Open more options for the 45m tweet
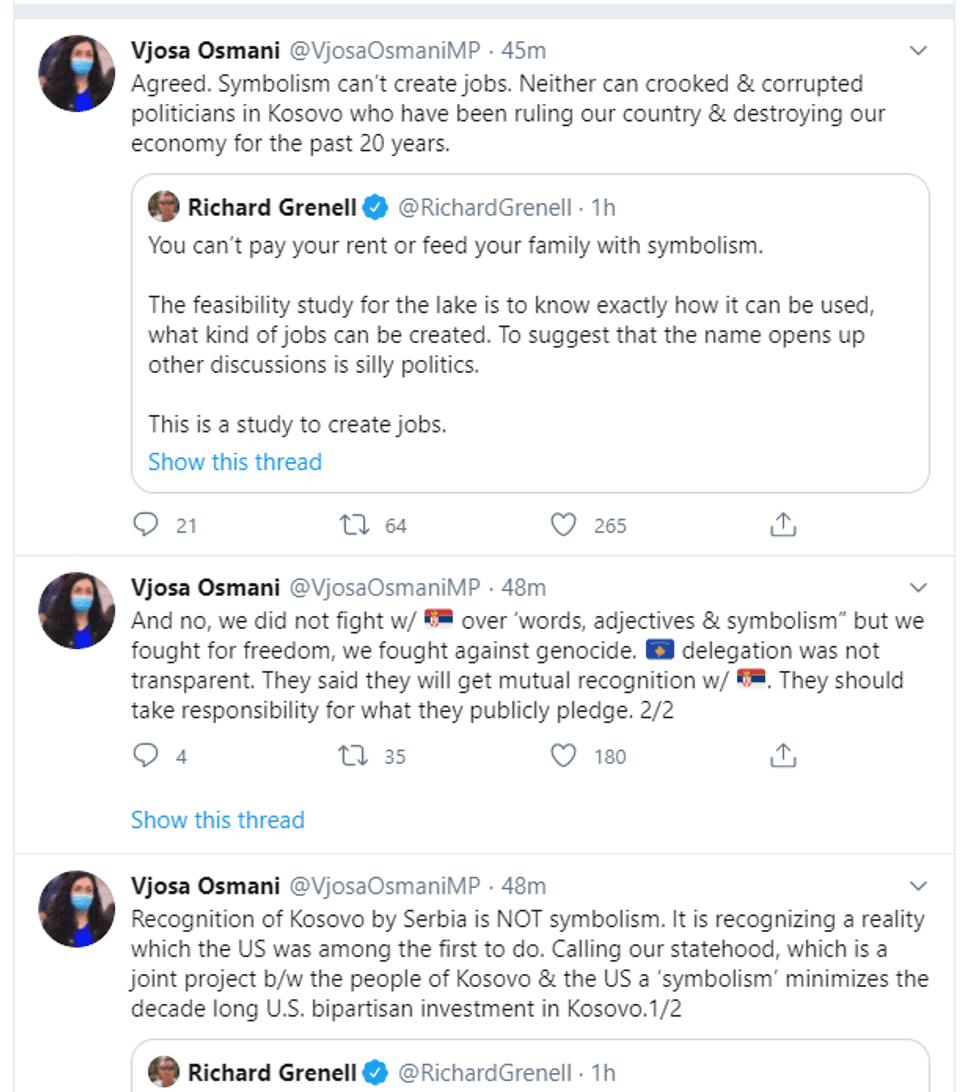Screen dimensions: 980x1092 (917, 51)
